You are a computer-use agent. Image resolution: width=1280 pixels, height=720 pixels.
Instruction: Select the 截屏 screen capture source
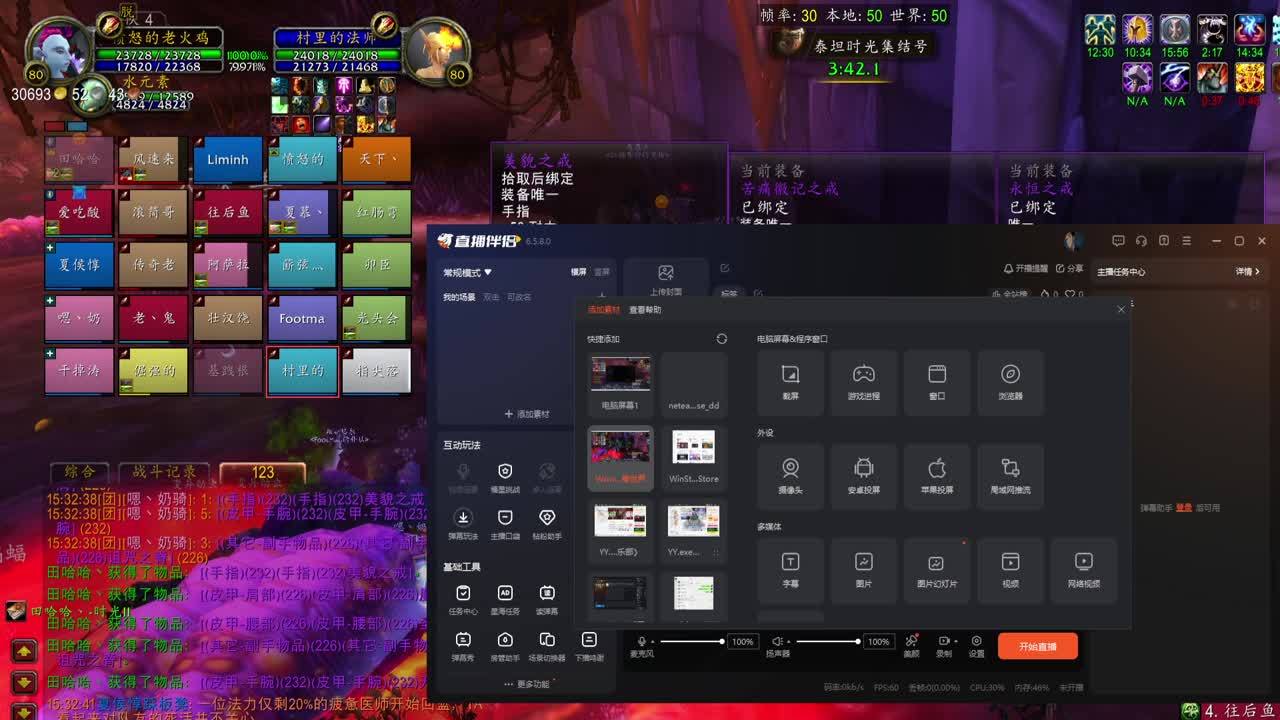click(790, 382)
